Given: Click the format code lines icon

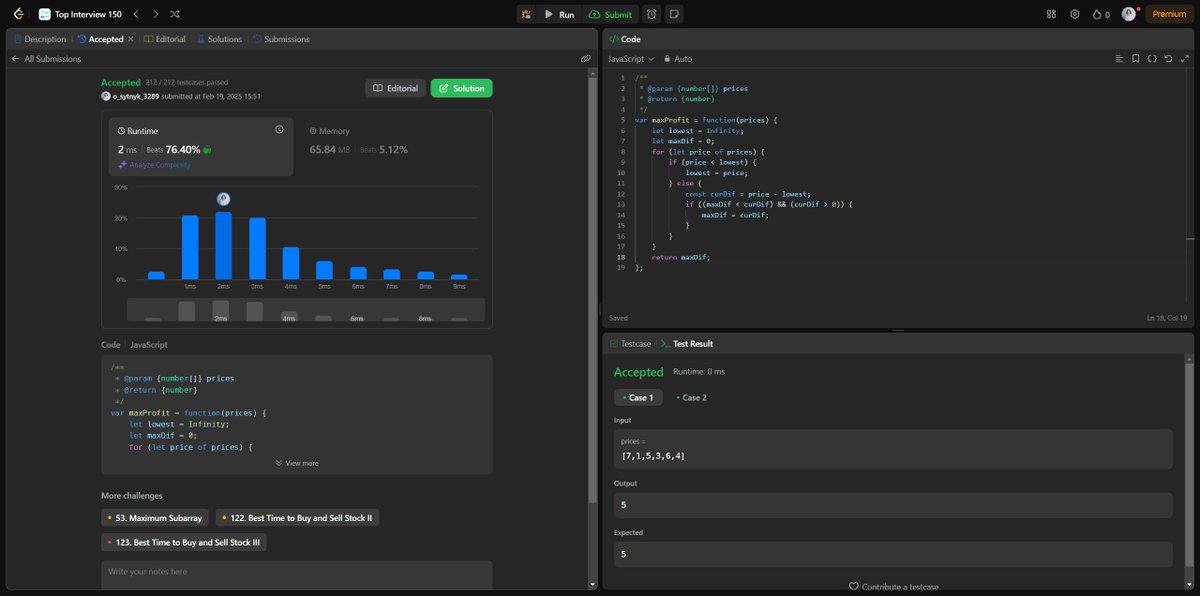Looking at the screenshot, I should [1120, 59].
